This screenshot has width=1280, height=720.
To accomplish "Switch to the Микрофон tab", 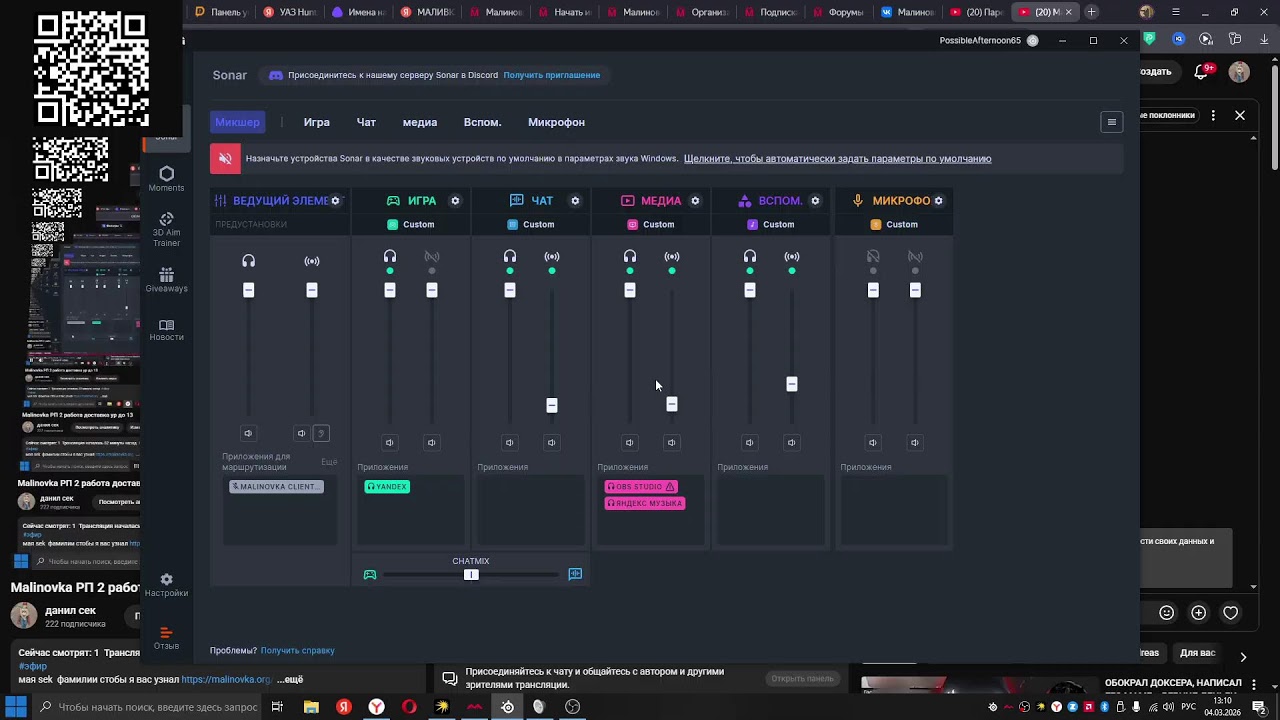I will [556, 122].
